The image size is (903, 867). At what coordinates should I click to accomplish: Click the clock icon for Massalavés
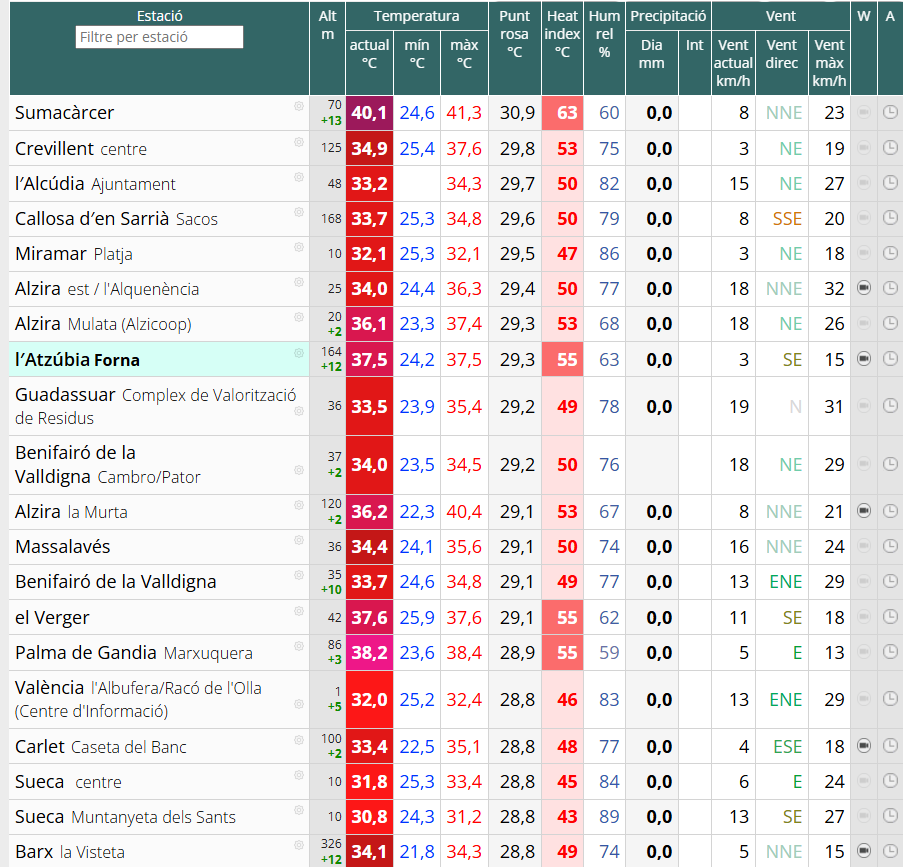tap(890, 546)
